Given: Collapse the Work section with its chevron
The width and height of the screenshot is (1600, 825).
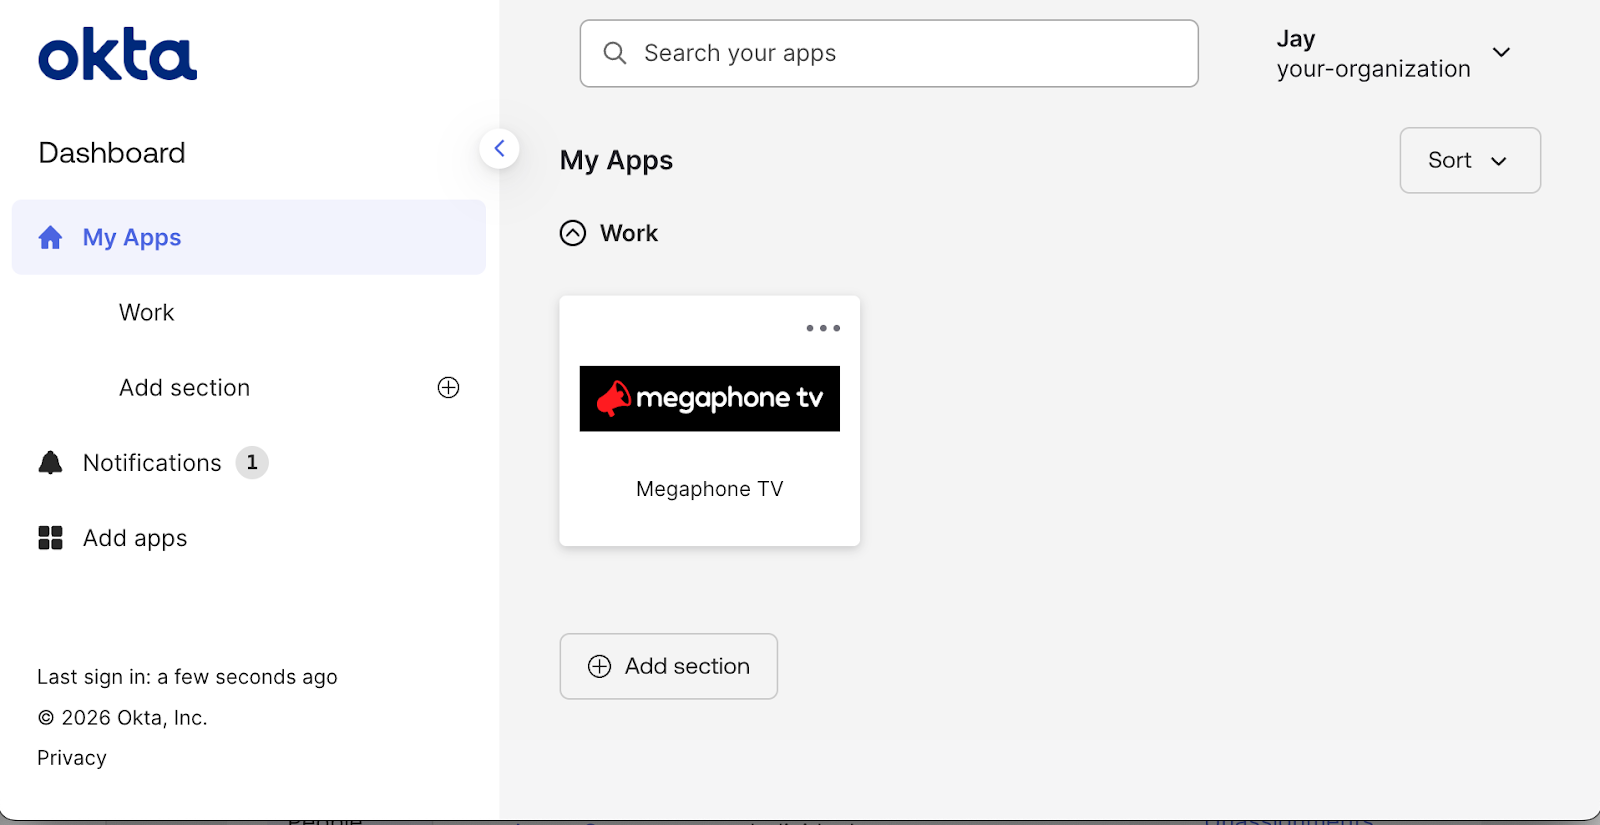Looking at the screenshot, I should click(x=573, y=233).
